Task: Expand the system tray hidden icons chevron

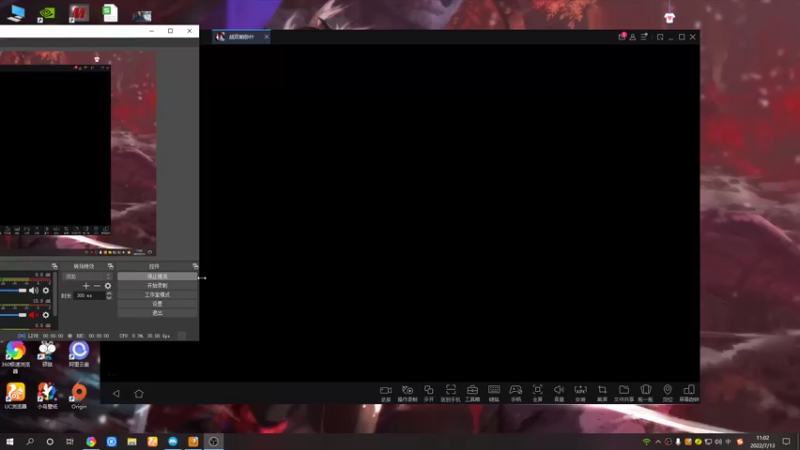Action: coord(658,442)
